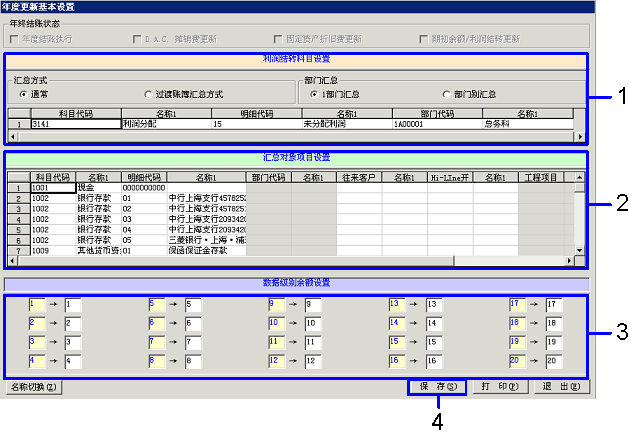Click the 名称切换(Z) button
Screen dimensions: 629x437
tap(36, 386)
